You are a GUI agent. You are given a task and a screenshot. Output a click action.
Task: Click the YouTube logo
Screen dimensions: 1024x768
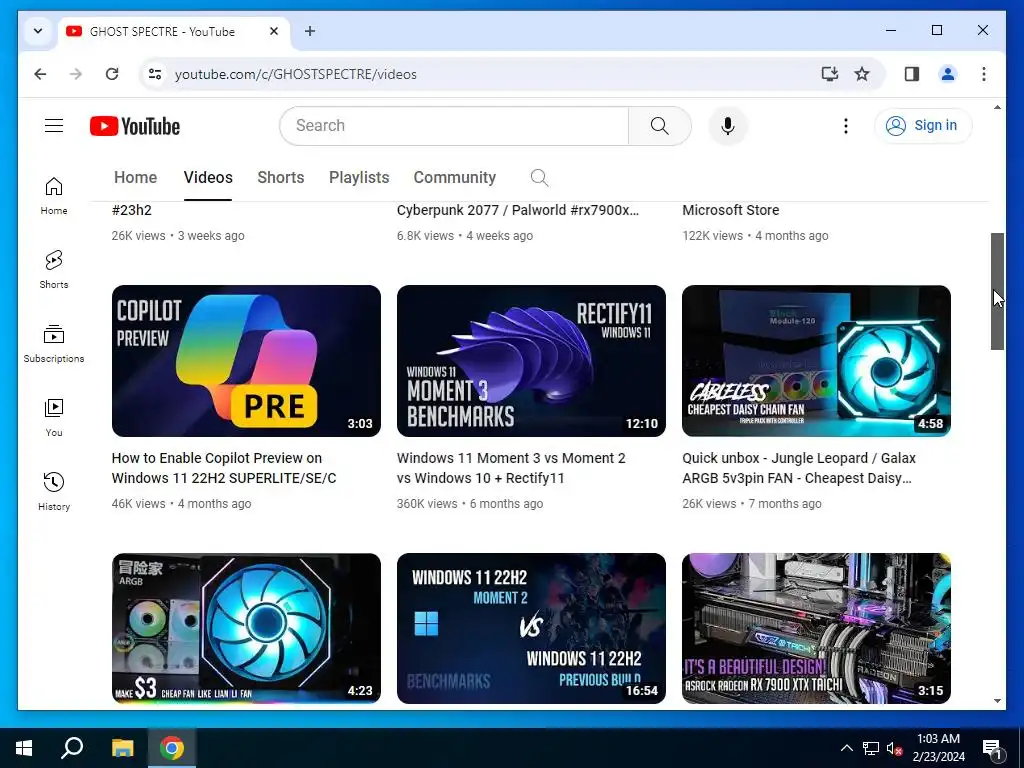[135, 126]
